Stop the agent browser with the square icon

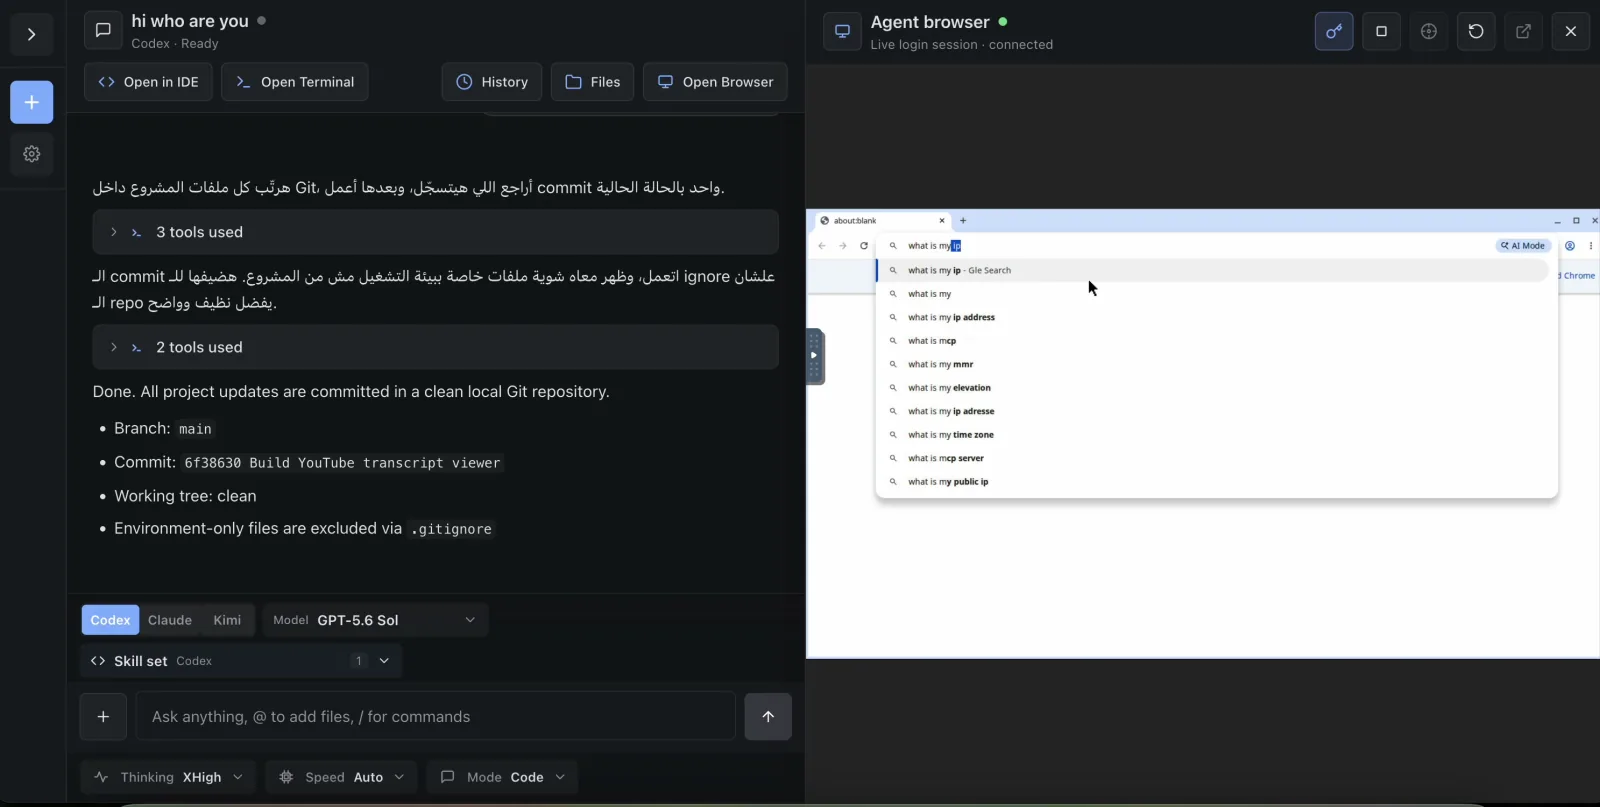click(1381, 31)
